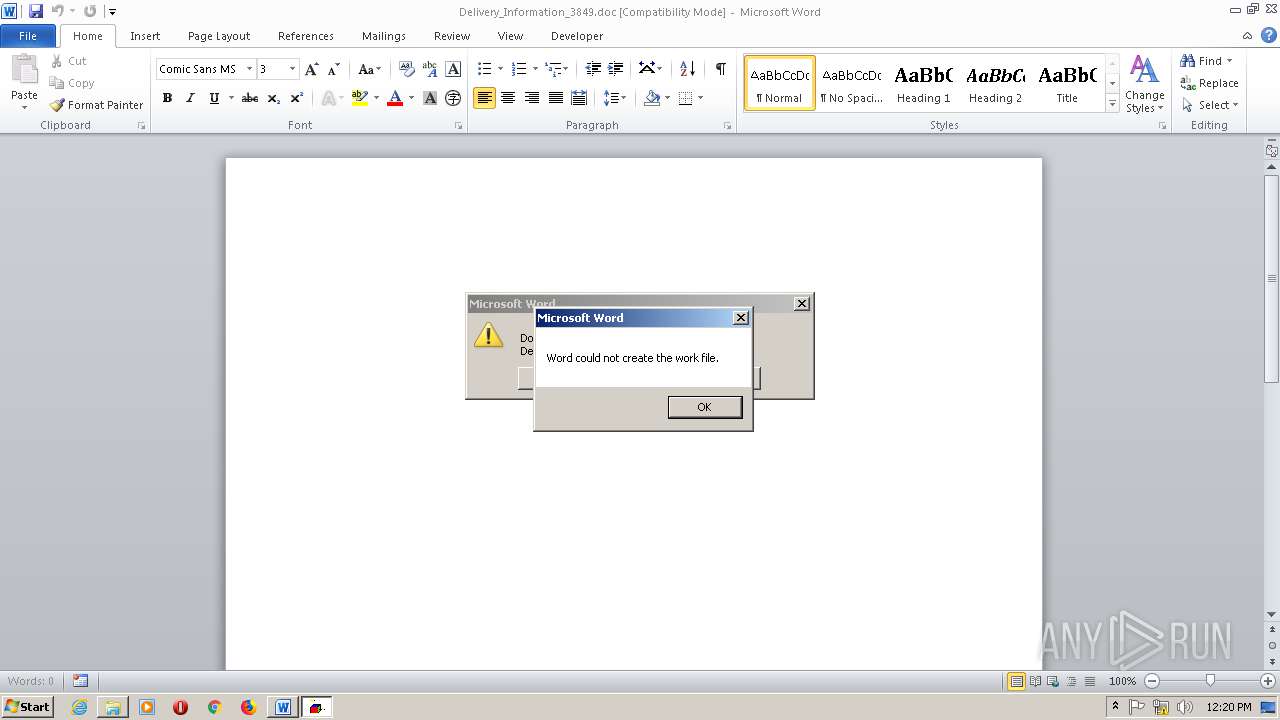
Task: Open the Font dialog launcher
Action: [x=459, y=126]
